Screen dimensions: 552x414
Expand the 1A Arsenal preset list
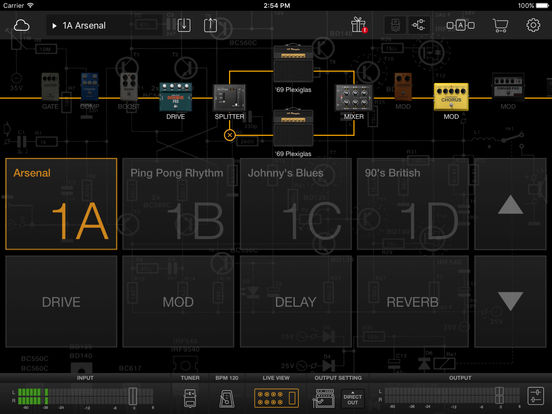(x=80, y=25)
